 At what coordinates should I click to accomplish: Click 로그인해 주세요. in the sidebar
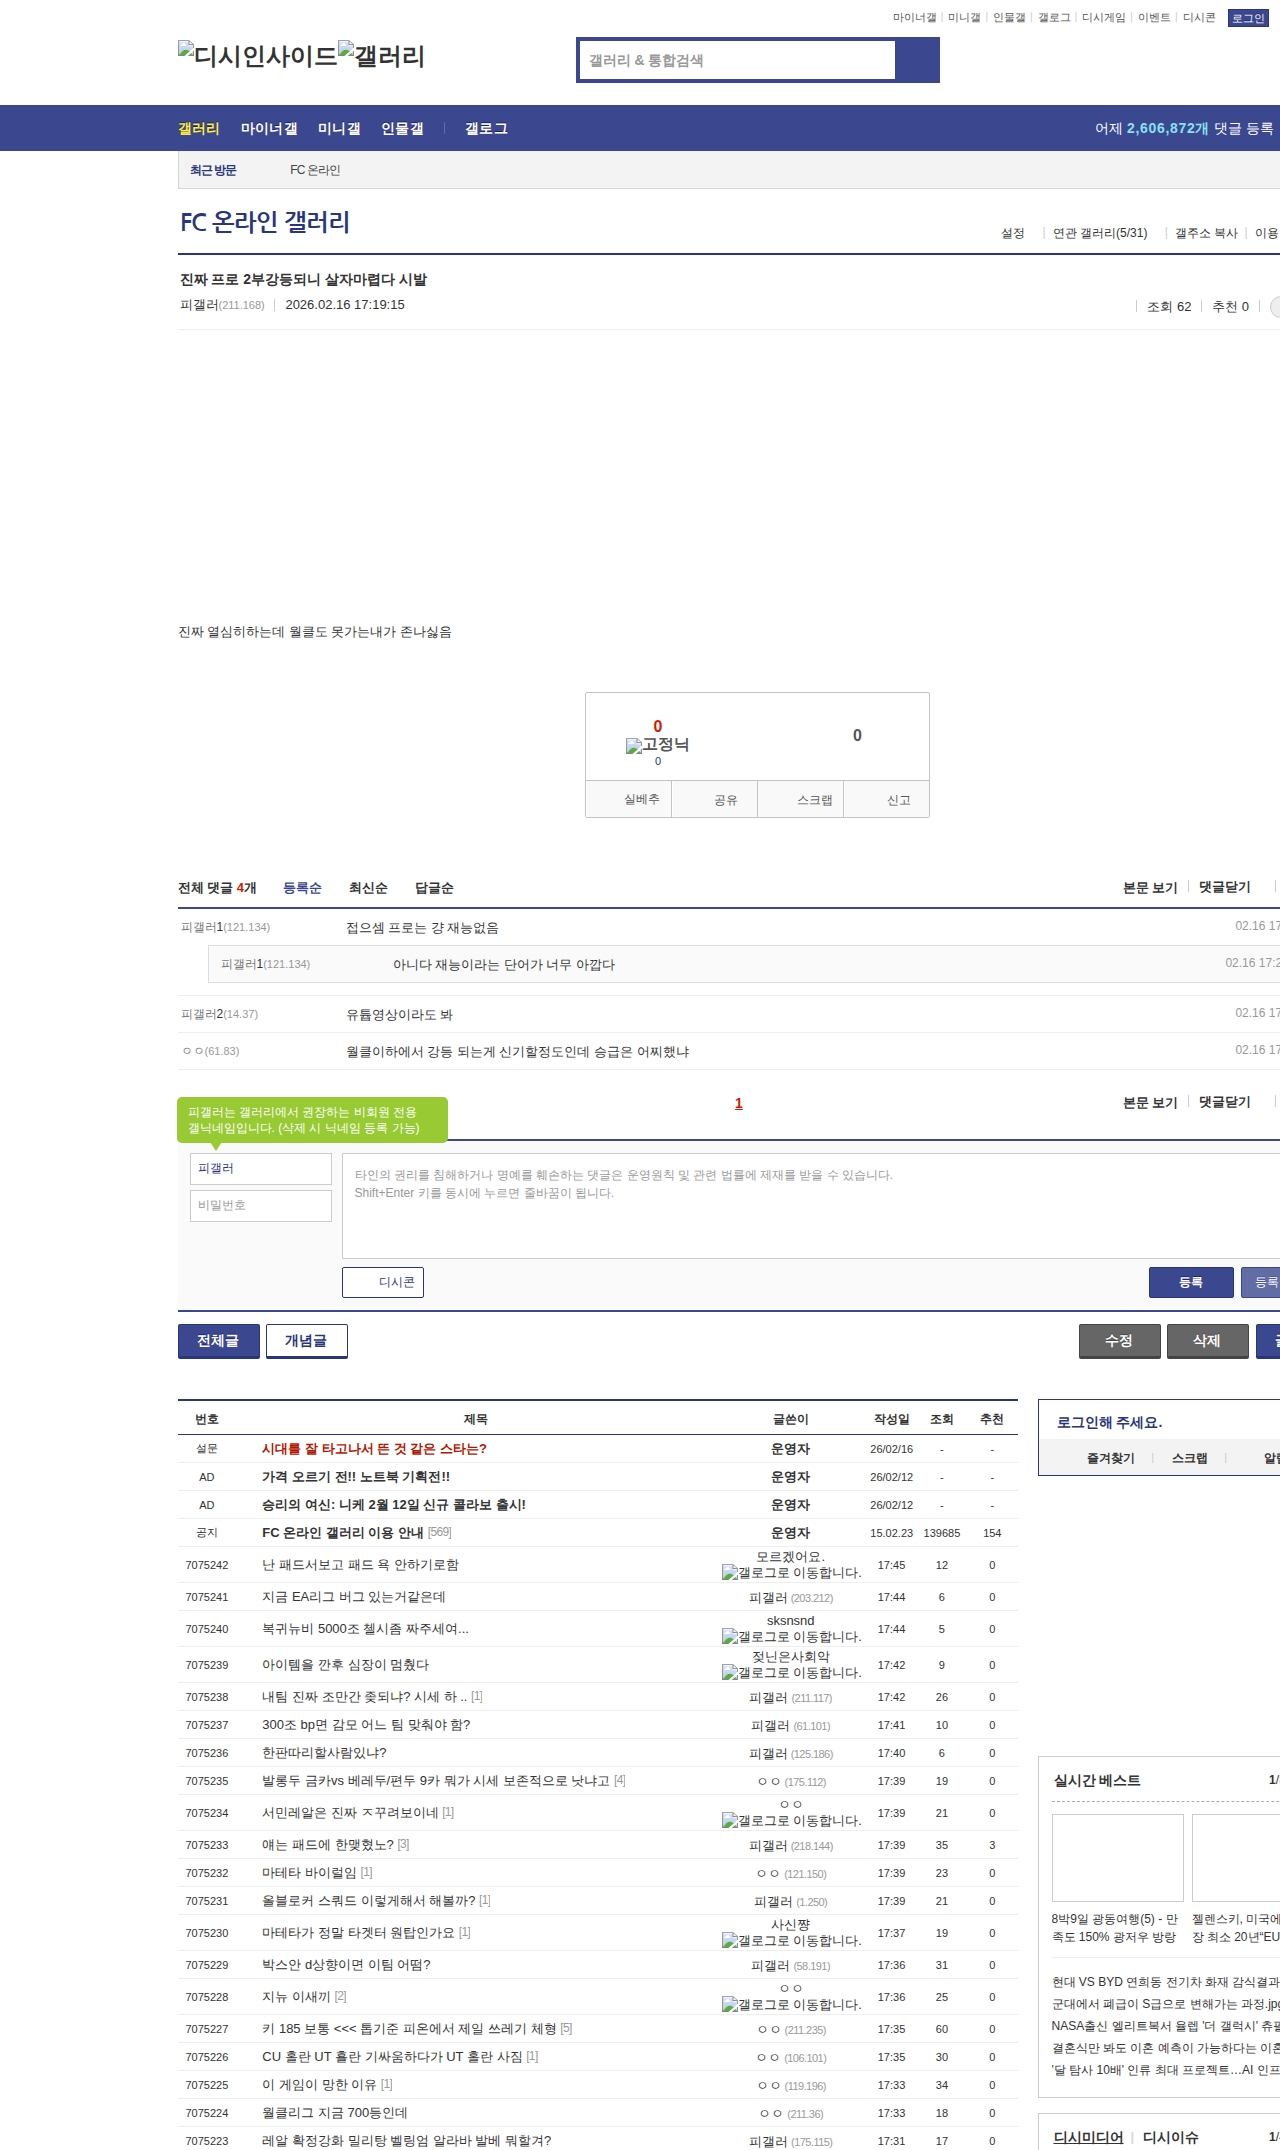point(1109,1422)
